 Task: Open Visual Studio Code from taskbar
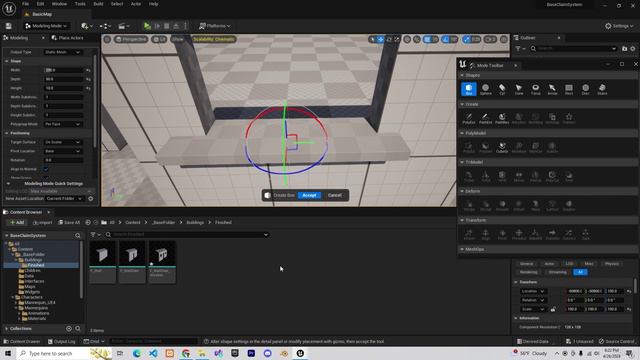(153, 353)
